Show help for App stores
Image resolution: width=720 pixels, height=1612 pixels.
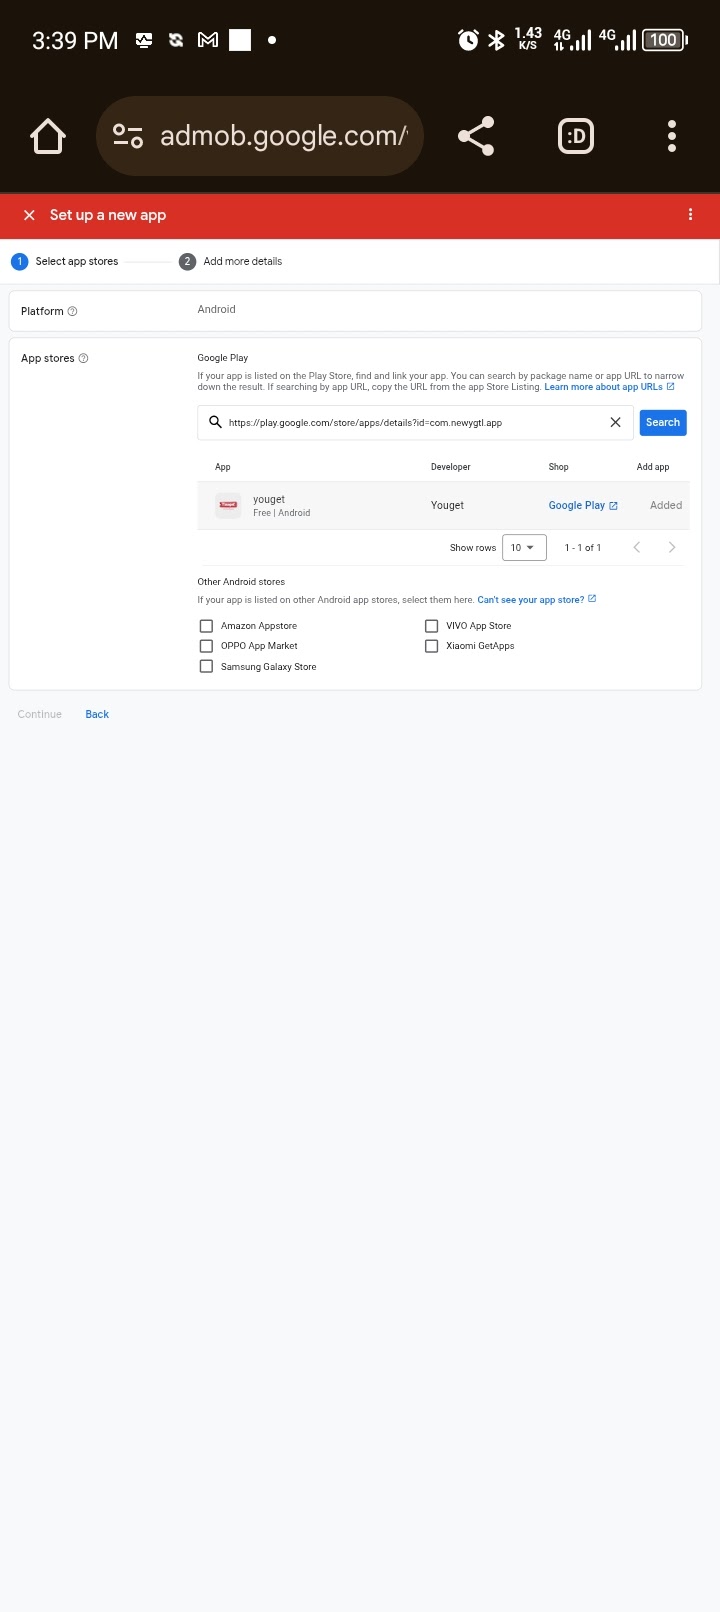[x=83, y=358]
